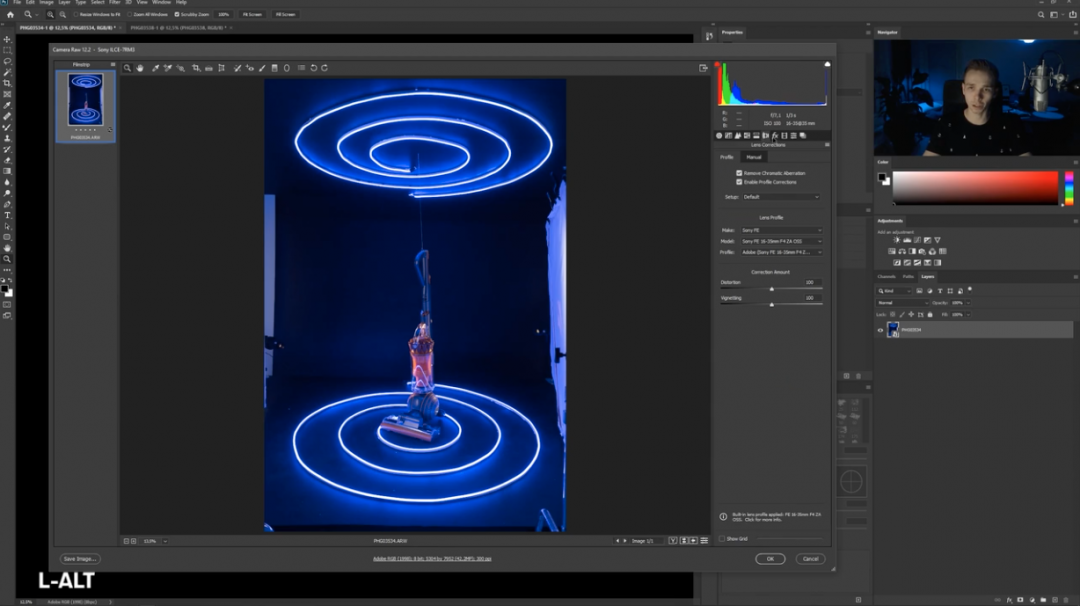Open the layer Opacity dropdown arrow

click(x=968, y=303)
